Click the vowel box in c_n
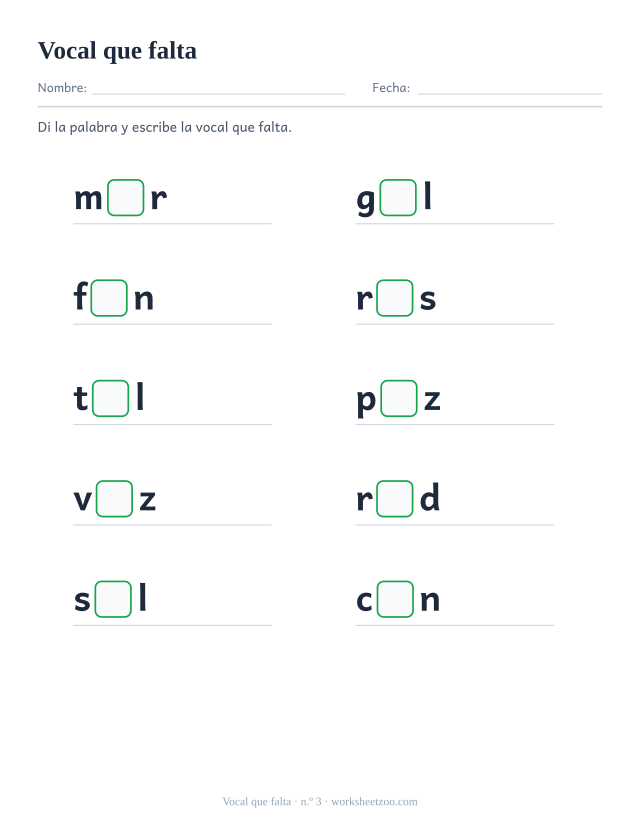Screen dimensions: 640x829 [395, 600]
